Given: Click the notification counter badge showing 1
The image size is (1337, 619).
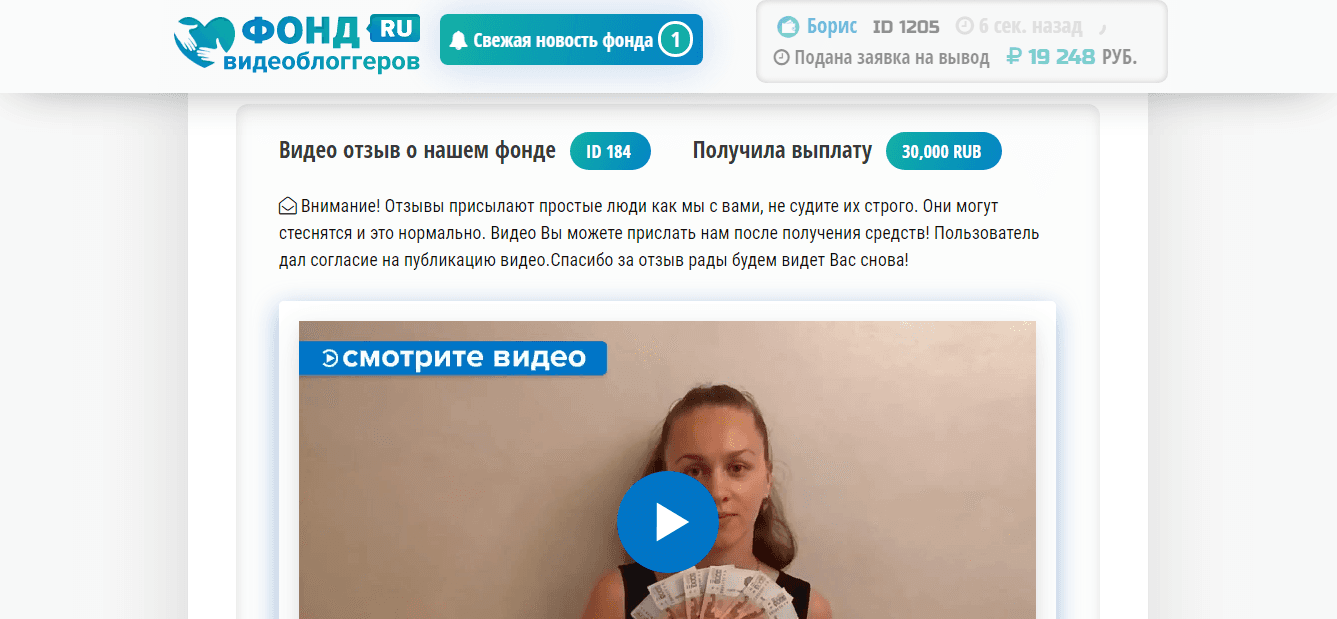Looking at the screenshot, I should (676, 40).
